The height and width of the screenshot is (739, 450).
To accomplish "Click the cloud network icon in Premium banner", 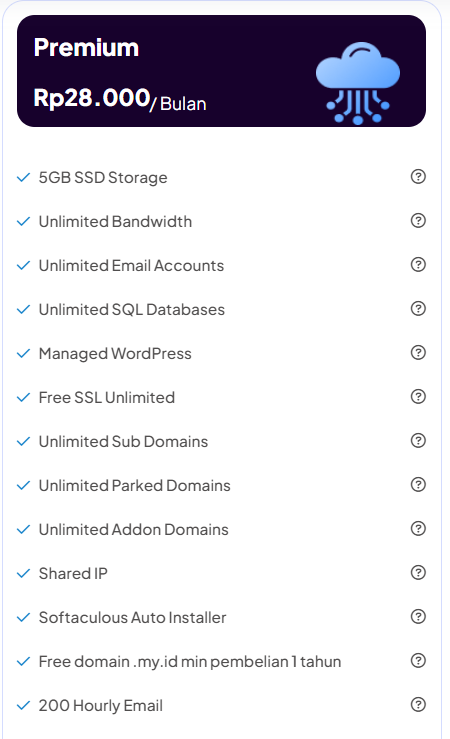I will tap(358, 83).
